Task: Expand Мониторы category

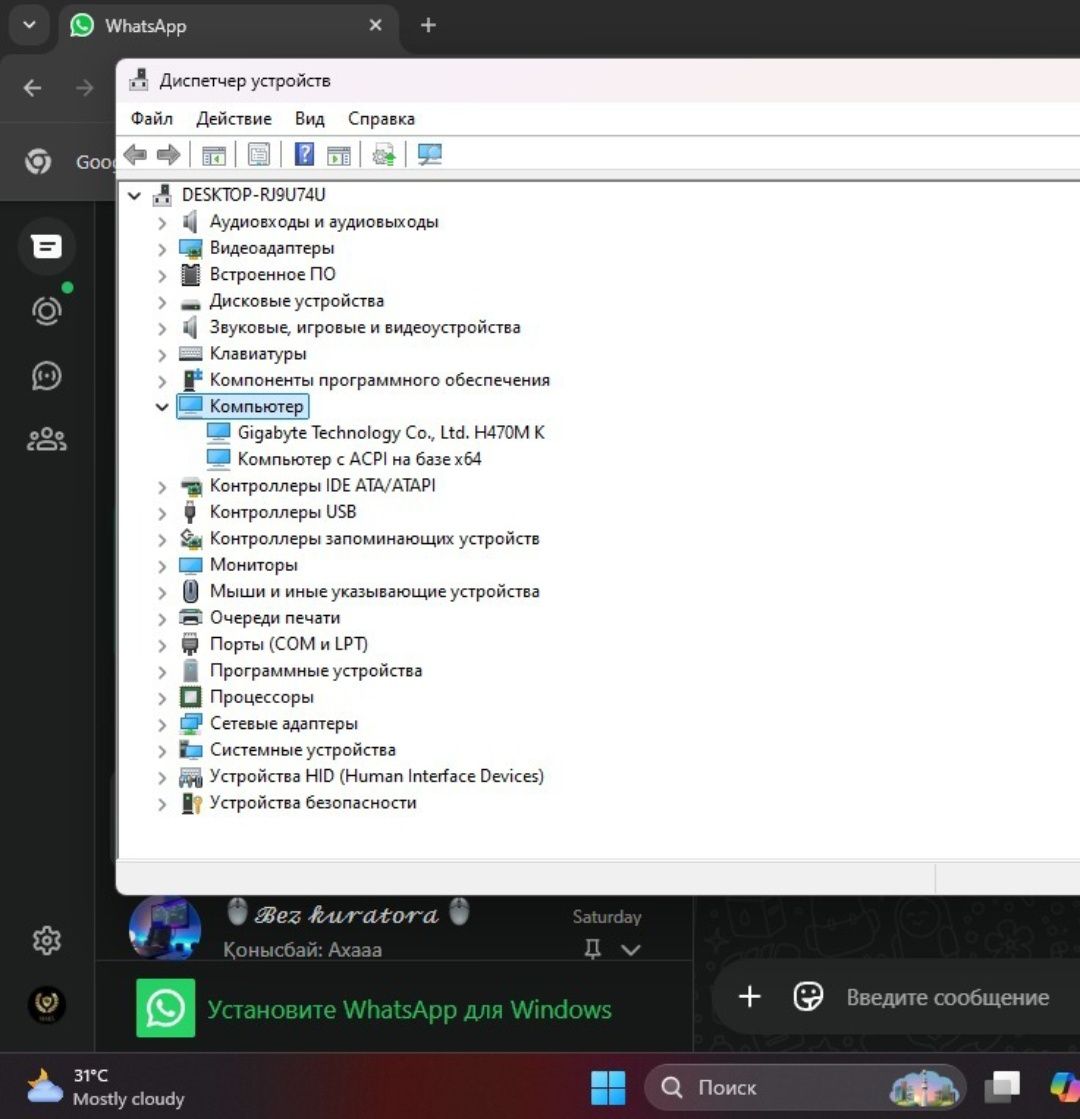Action: (162, 566)
